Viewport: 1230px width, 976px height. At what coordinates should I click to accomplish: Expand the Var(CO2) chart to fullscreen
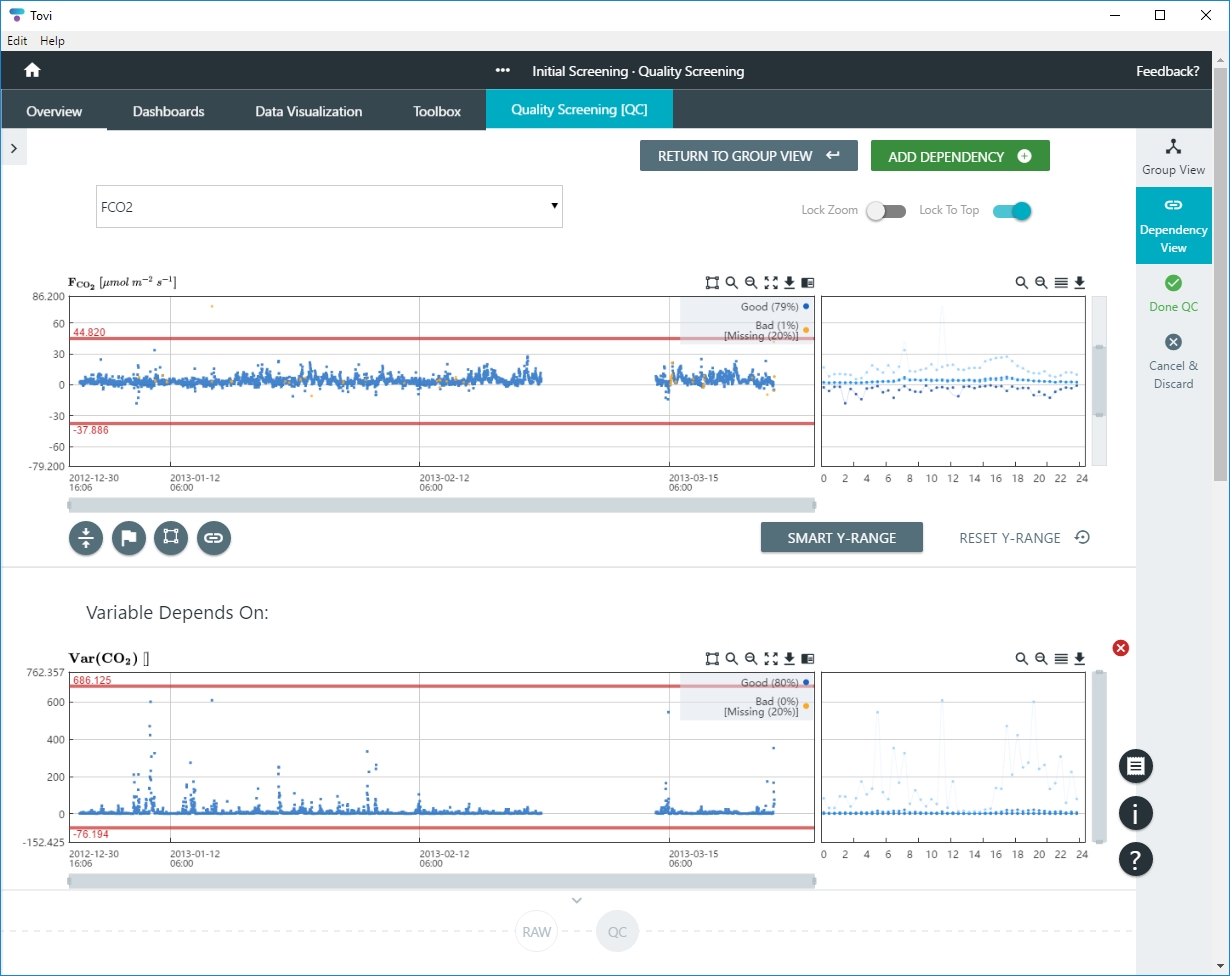click(770, 658)
